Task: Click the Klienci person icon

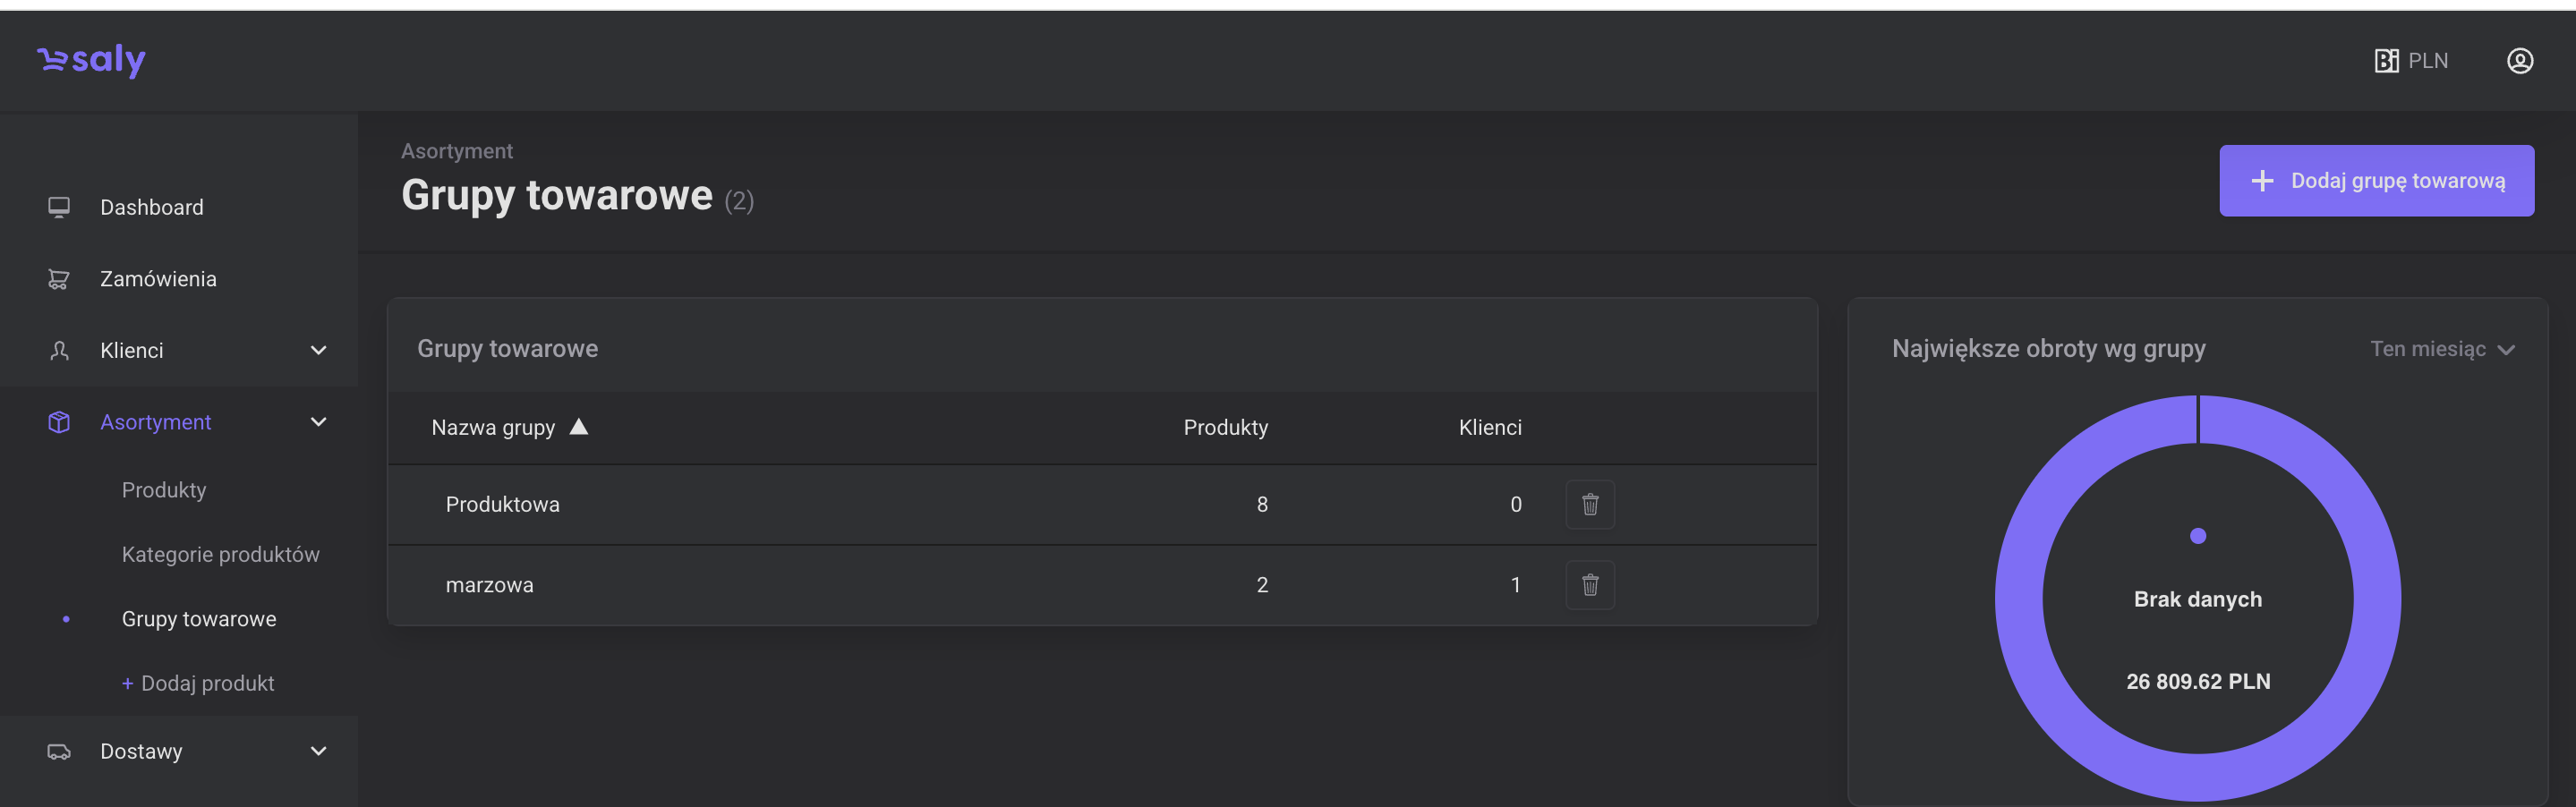Action: pos(59,350)
